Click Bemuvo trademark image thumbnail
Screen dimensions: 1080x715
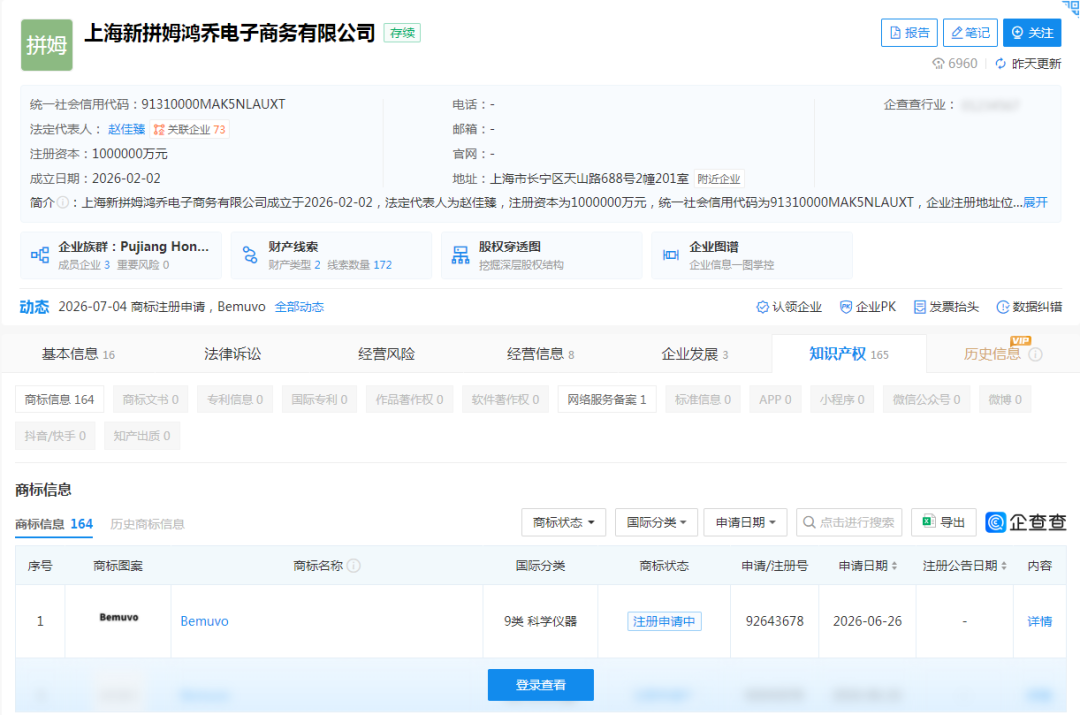pyautogui.click(x=118, y=617)
